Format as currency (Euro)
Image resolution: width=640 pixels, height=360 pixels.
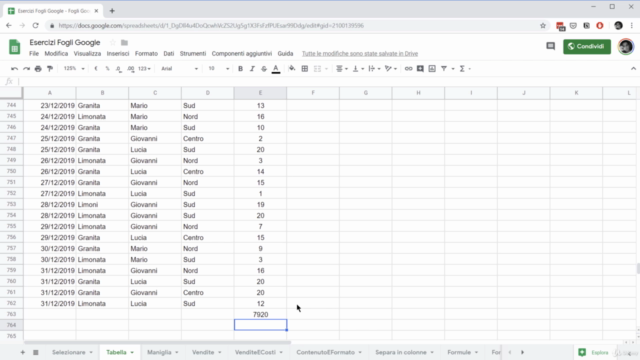(96, 69)
